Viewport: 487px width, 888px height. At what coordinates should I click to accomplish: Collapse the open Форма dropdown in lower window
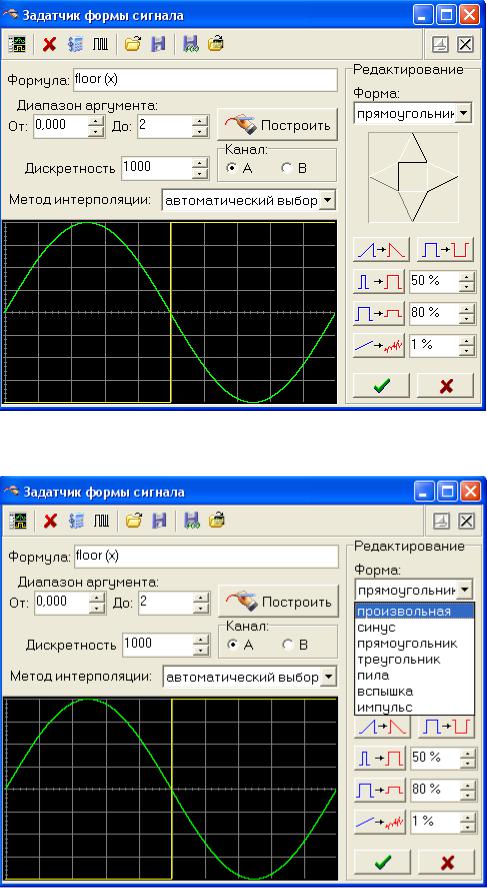click(x=465, y=590)
